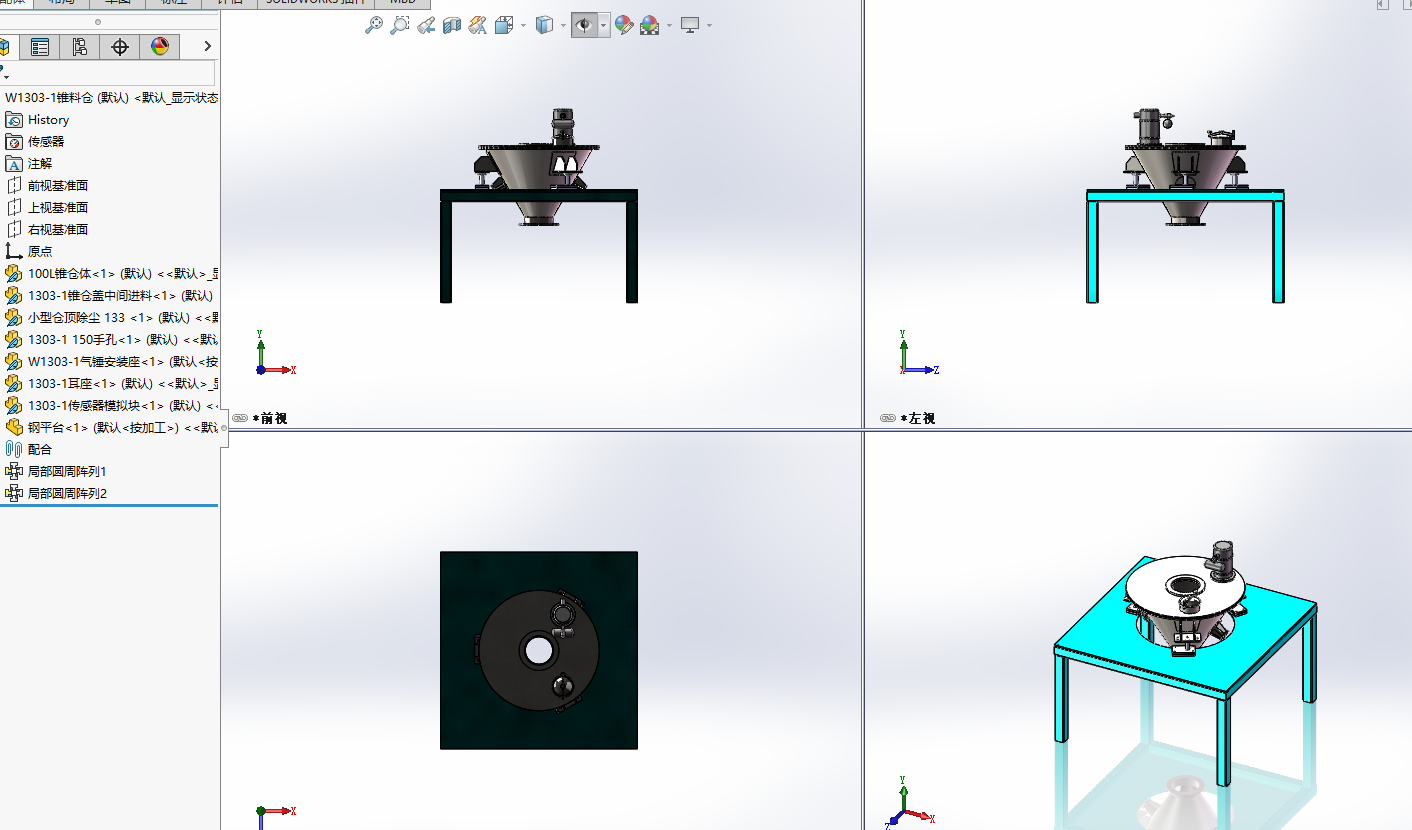Select the 钢平台<1> steel platform component

[x=112, y=428]
